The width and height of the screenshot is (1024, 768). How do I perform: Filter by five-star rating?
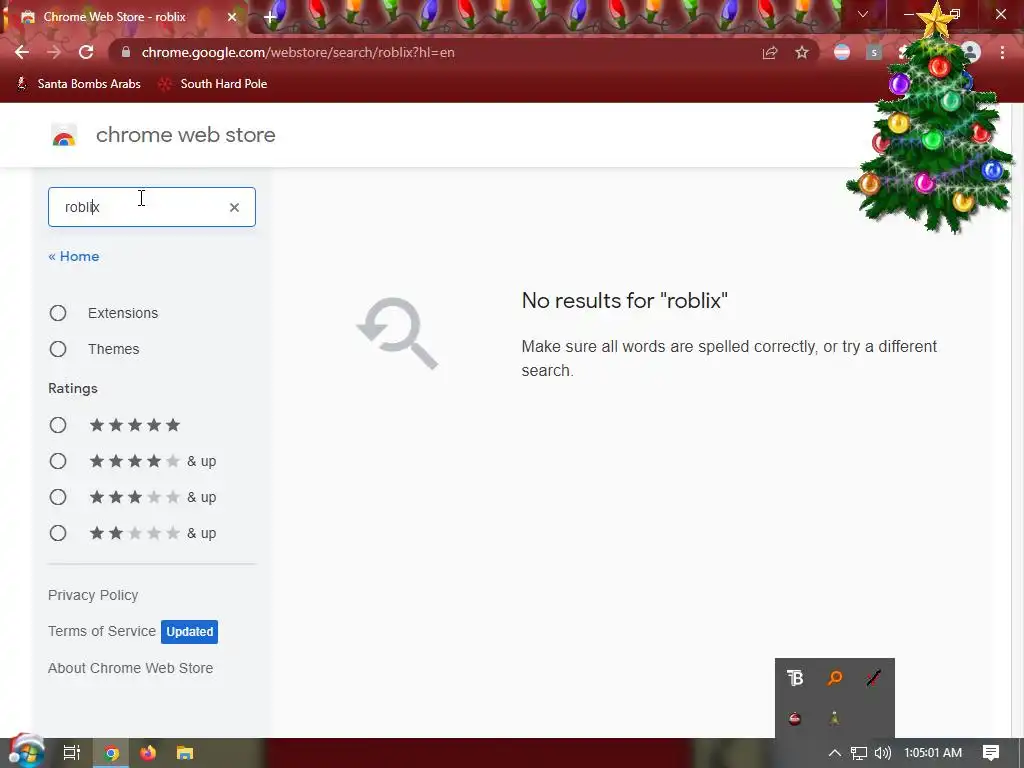[x=58, y=425]
